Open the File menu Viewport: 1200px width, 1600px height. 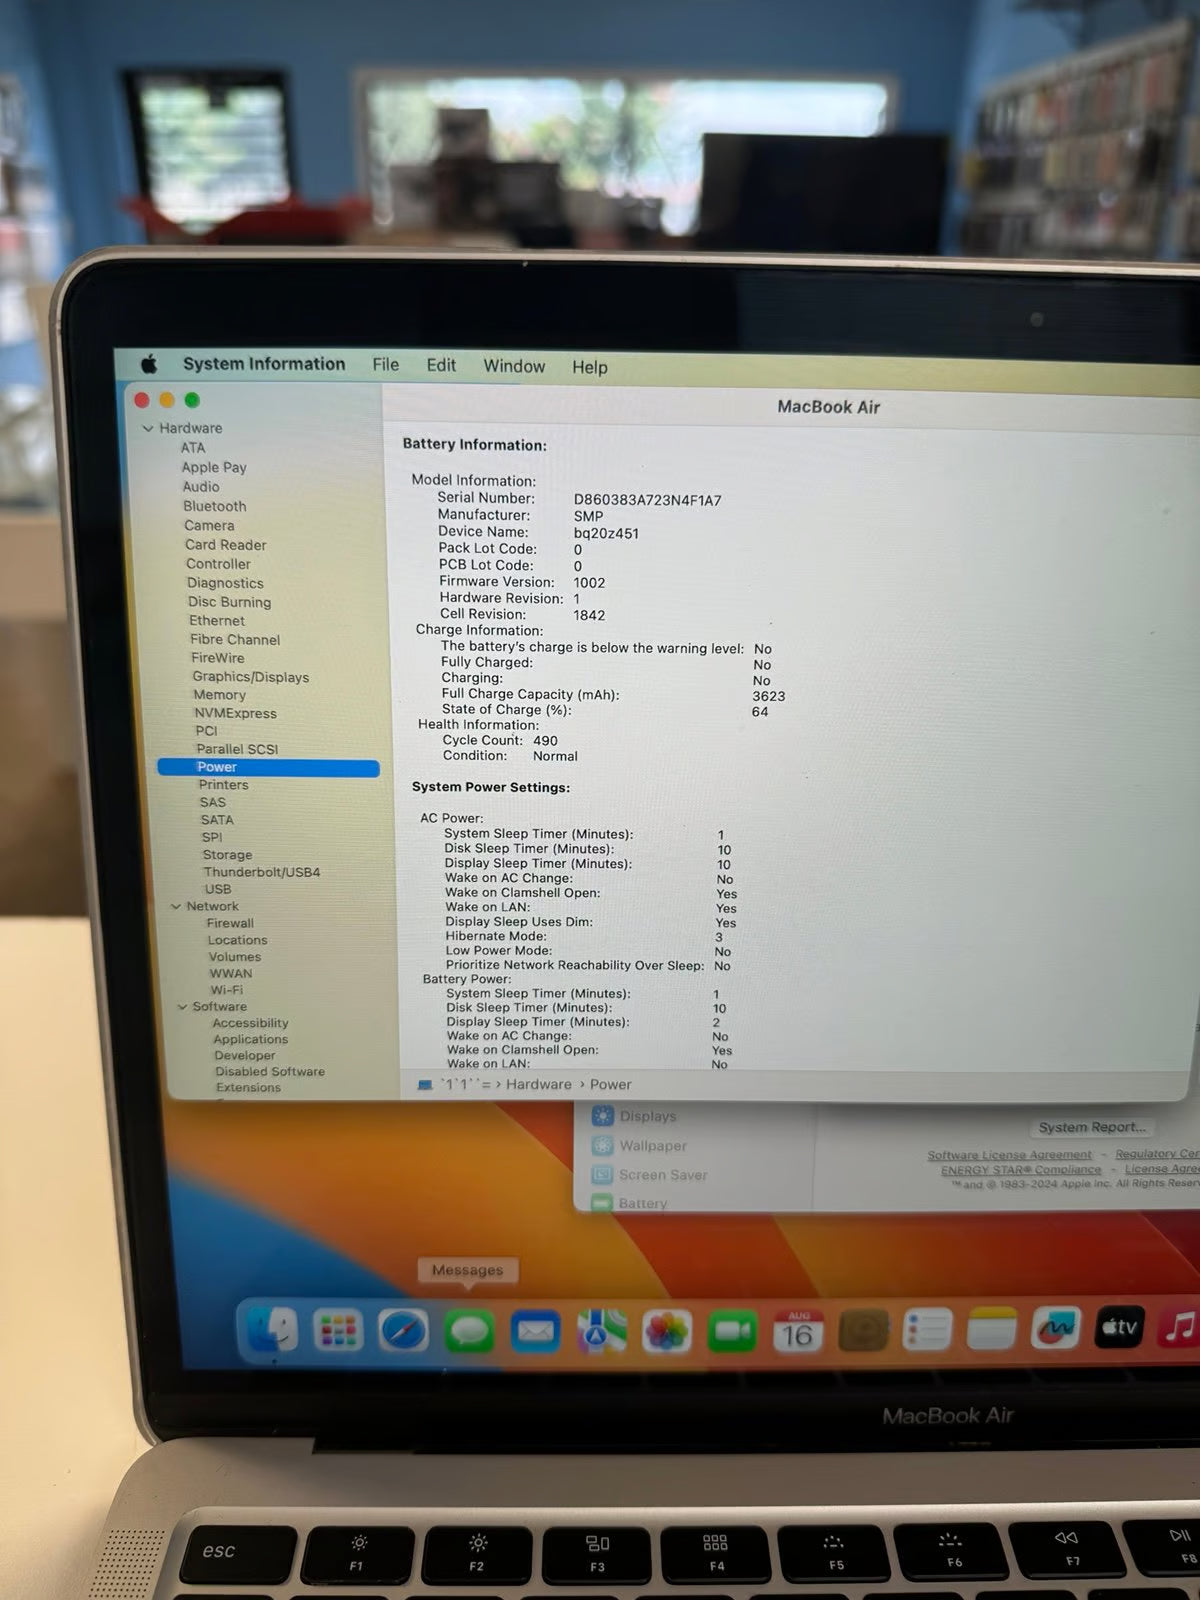click(x=386, y=365)
